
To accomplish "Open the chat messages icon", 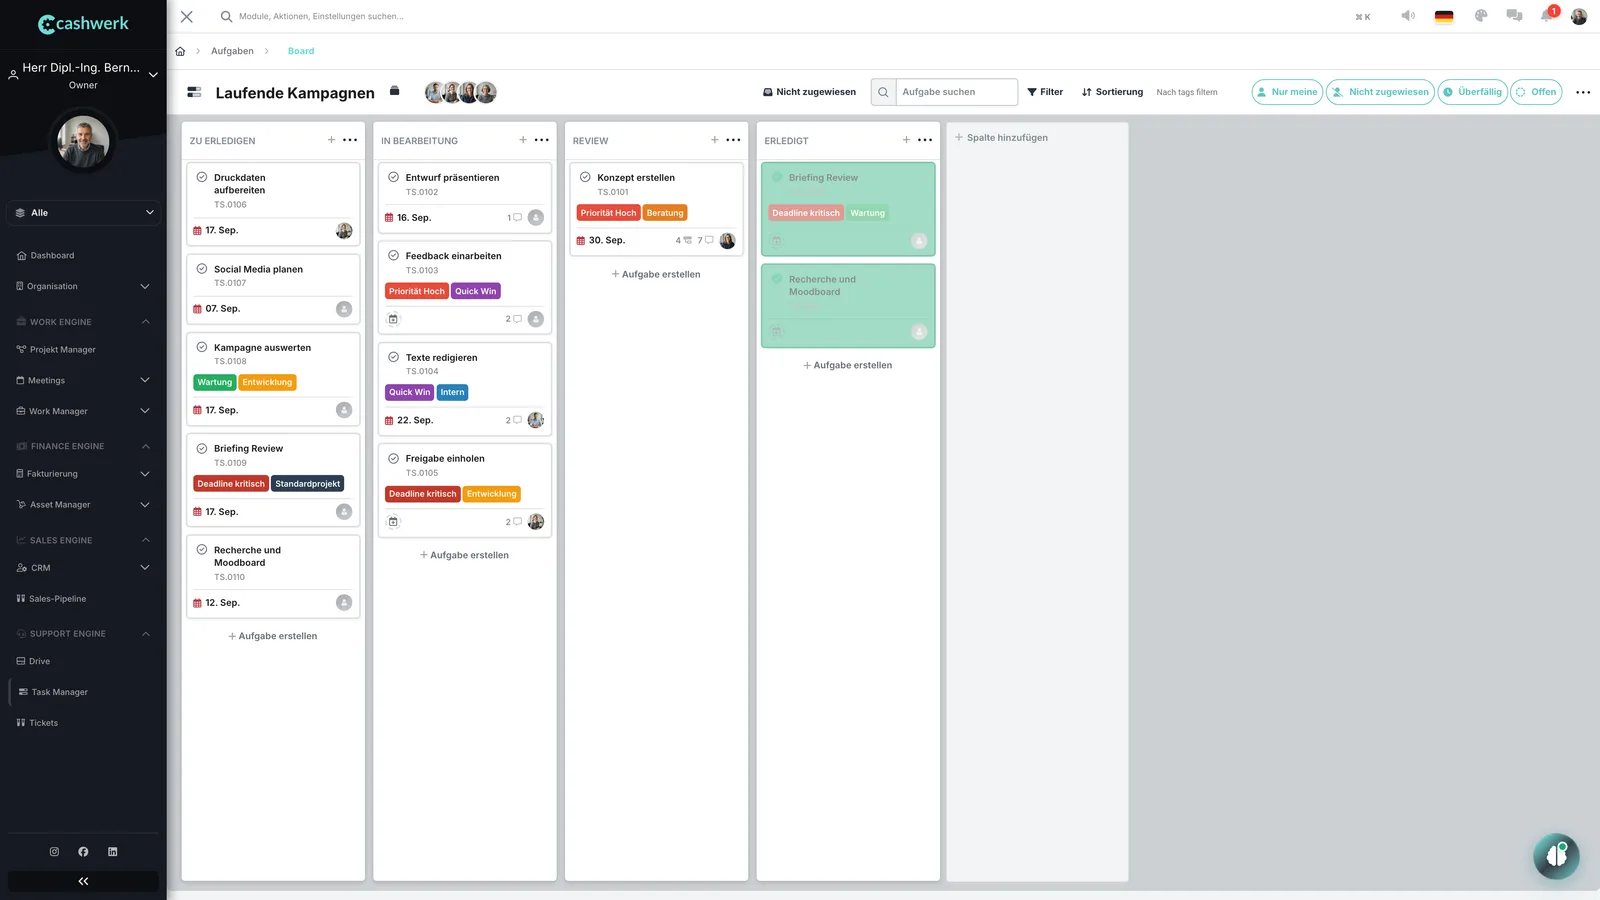I will point(1514,16).
